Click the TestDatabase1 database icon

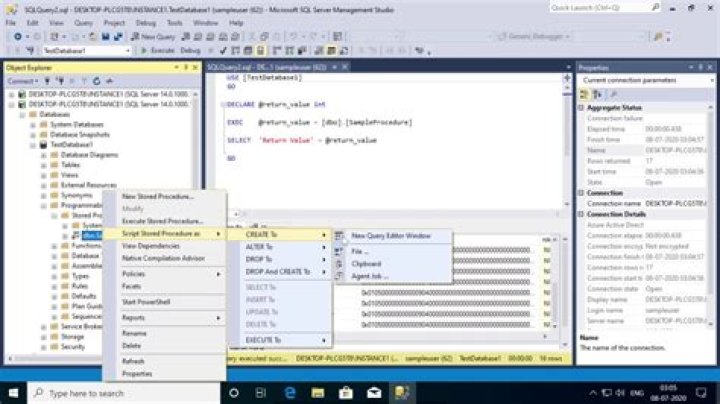click(44, 145)
